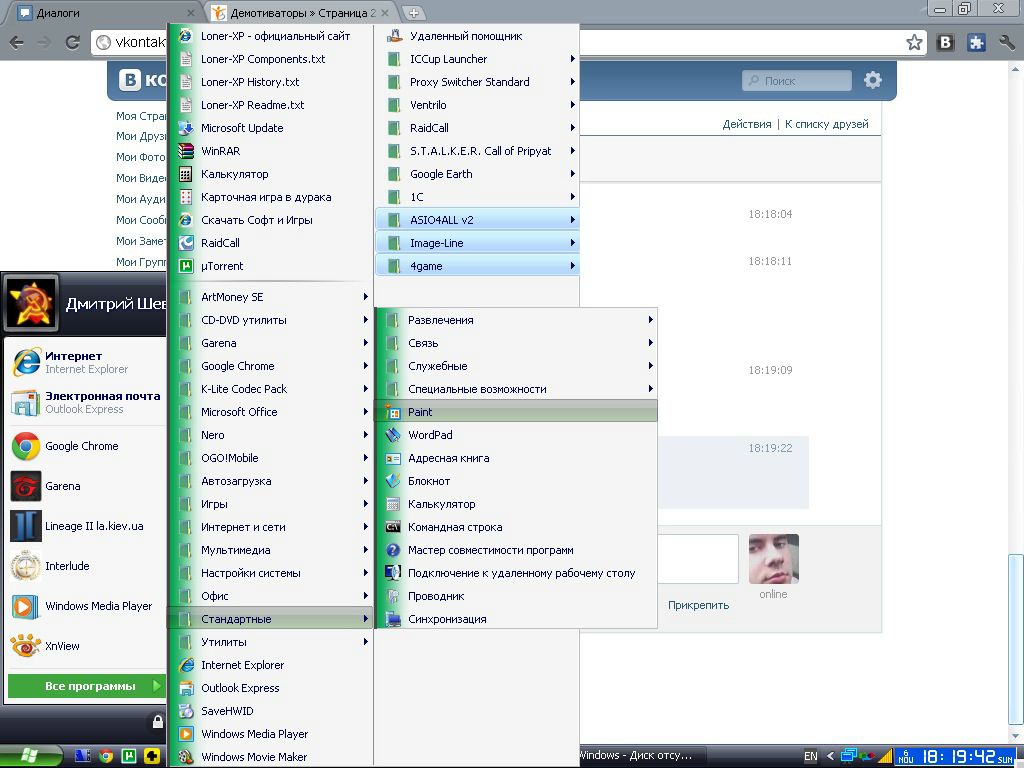The image size is (1024, 768).
Task: Click the Interlude icon in start menu
Action: (x=26, y=566)
